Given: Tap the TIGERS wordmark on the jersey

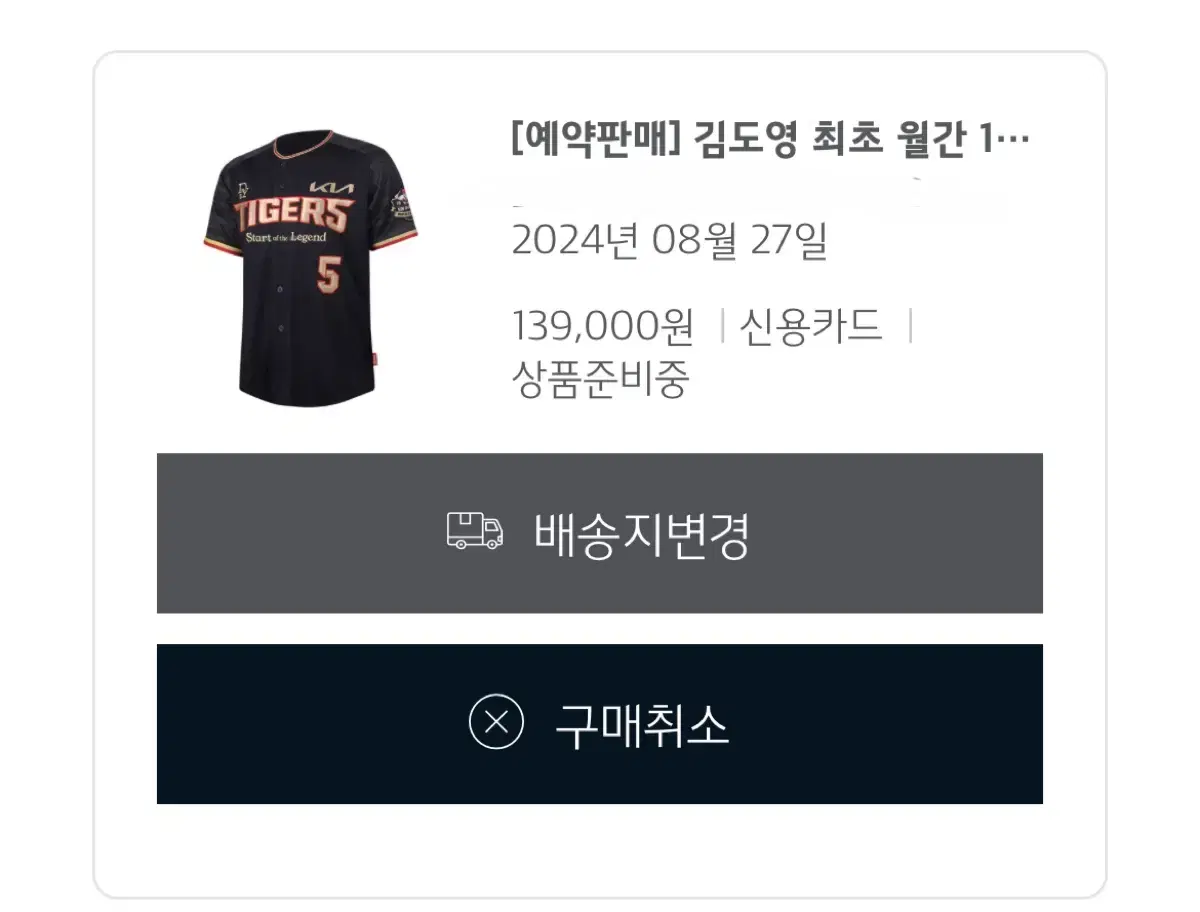Looking at the screenshot, I should pyautogui.click(x=292, y=214).
